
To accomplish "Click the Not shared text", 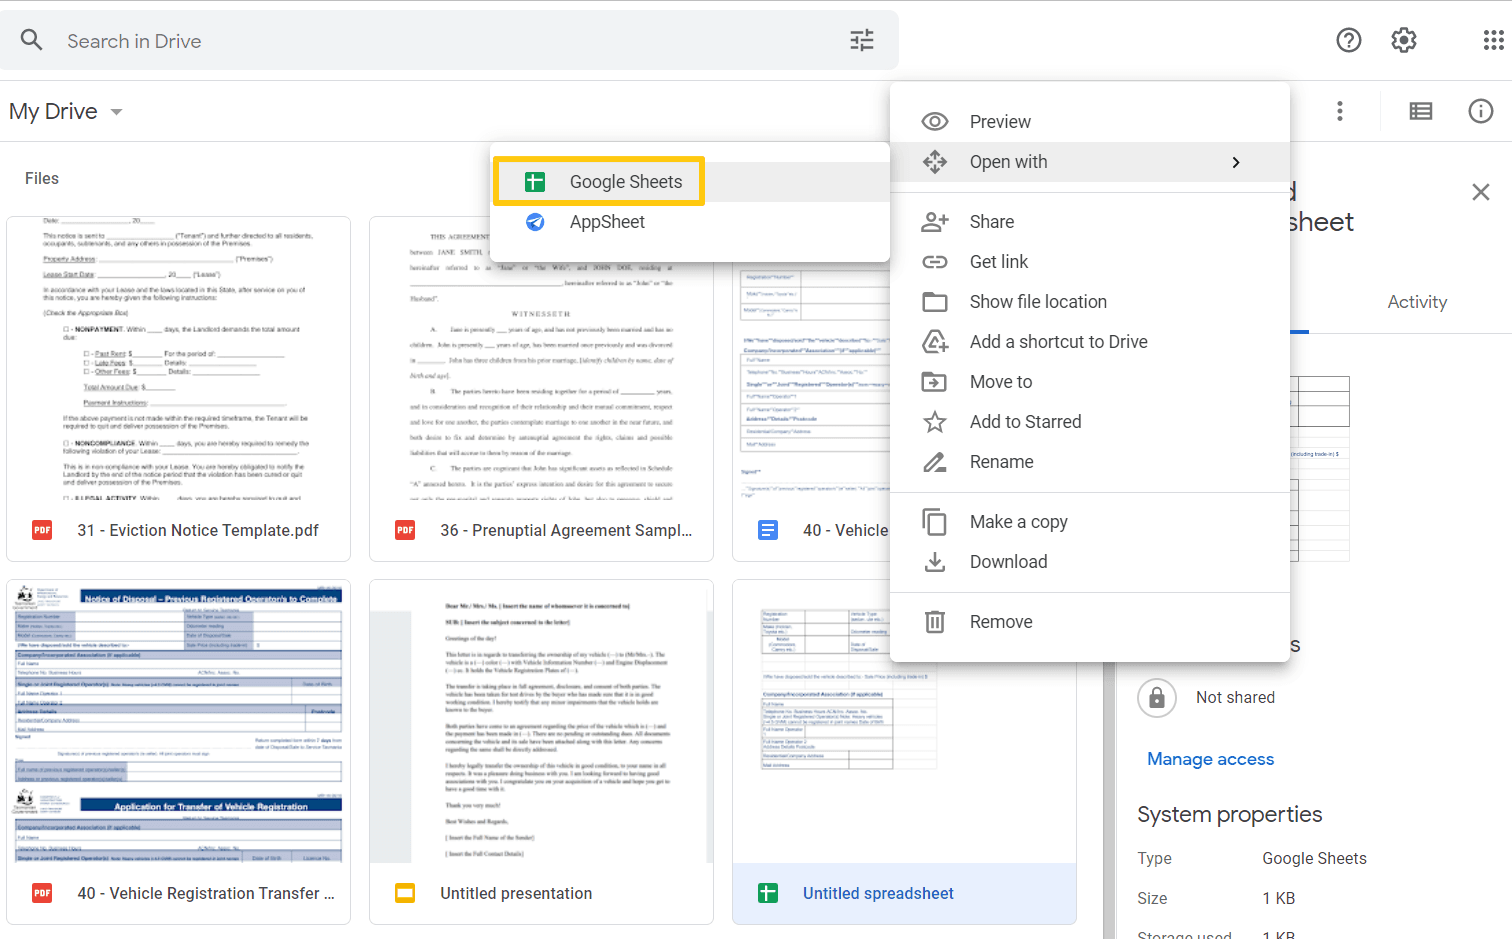I will (x=1235, y=698).
